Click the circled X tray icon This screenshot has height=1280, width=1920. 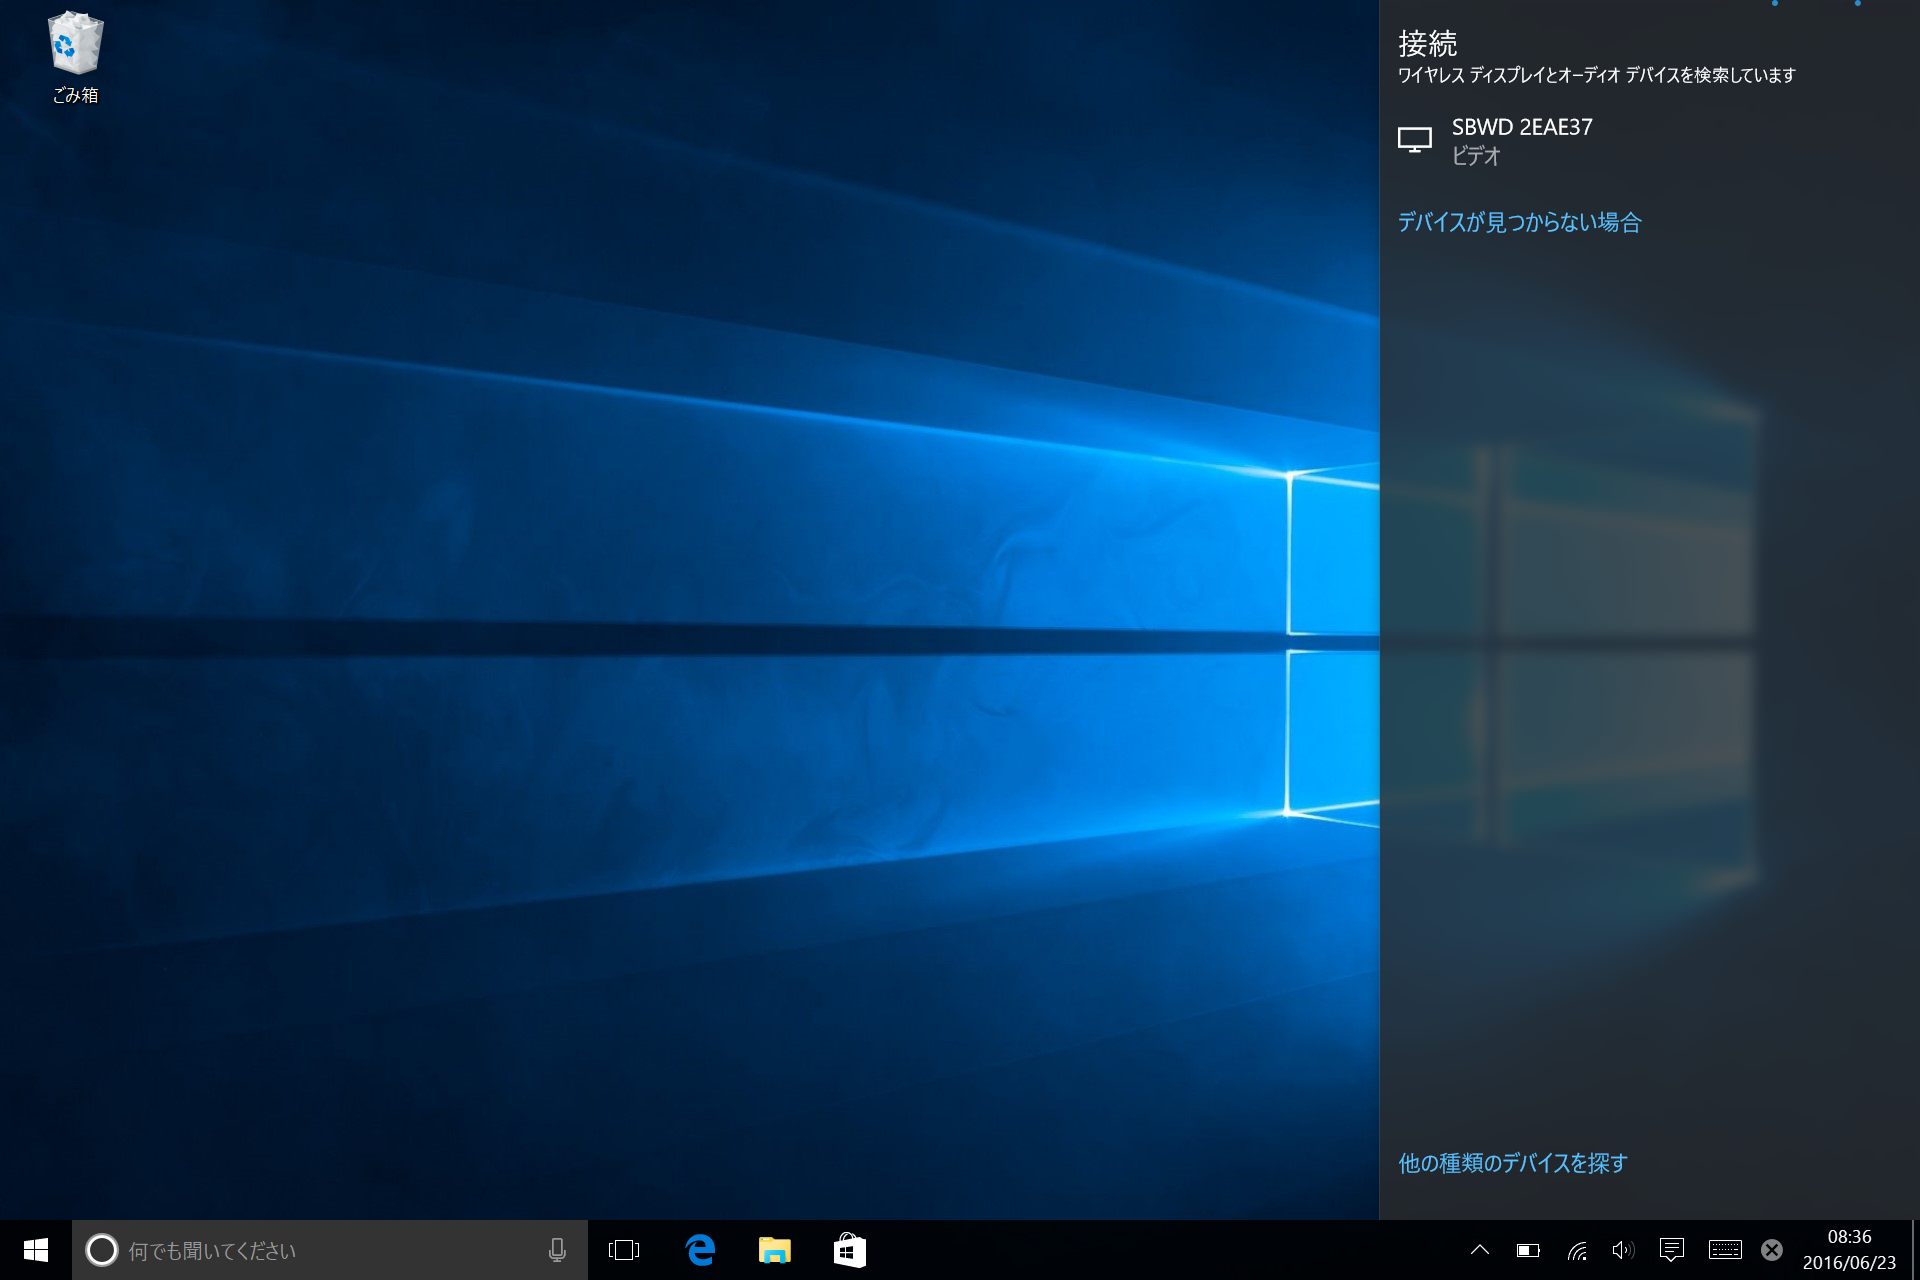coord(1772,1250)
